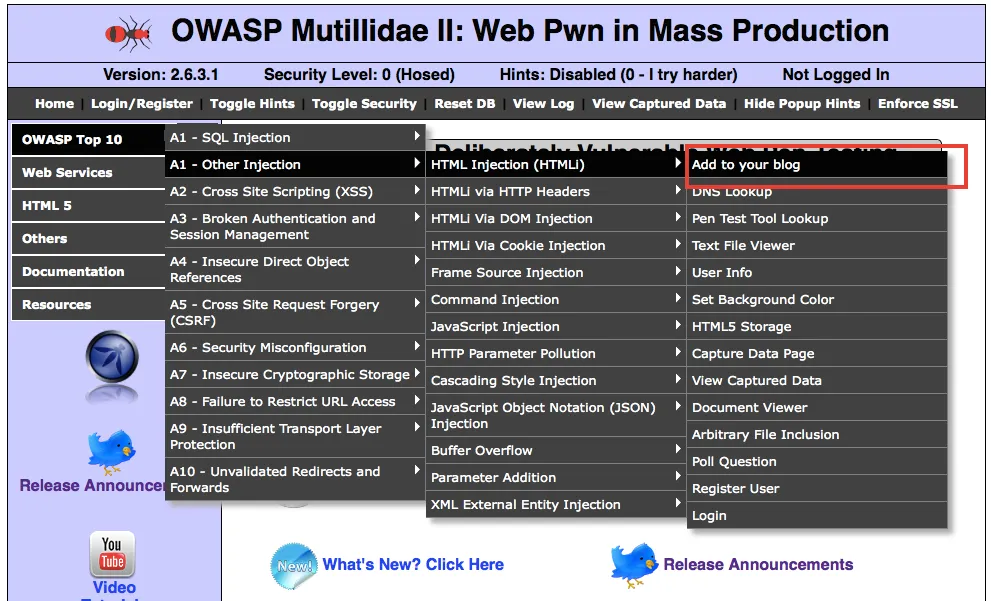Click the Twitter bird icon in sidebar
This screenshot has height=601, width=991.
tap(110, 450)
